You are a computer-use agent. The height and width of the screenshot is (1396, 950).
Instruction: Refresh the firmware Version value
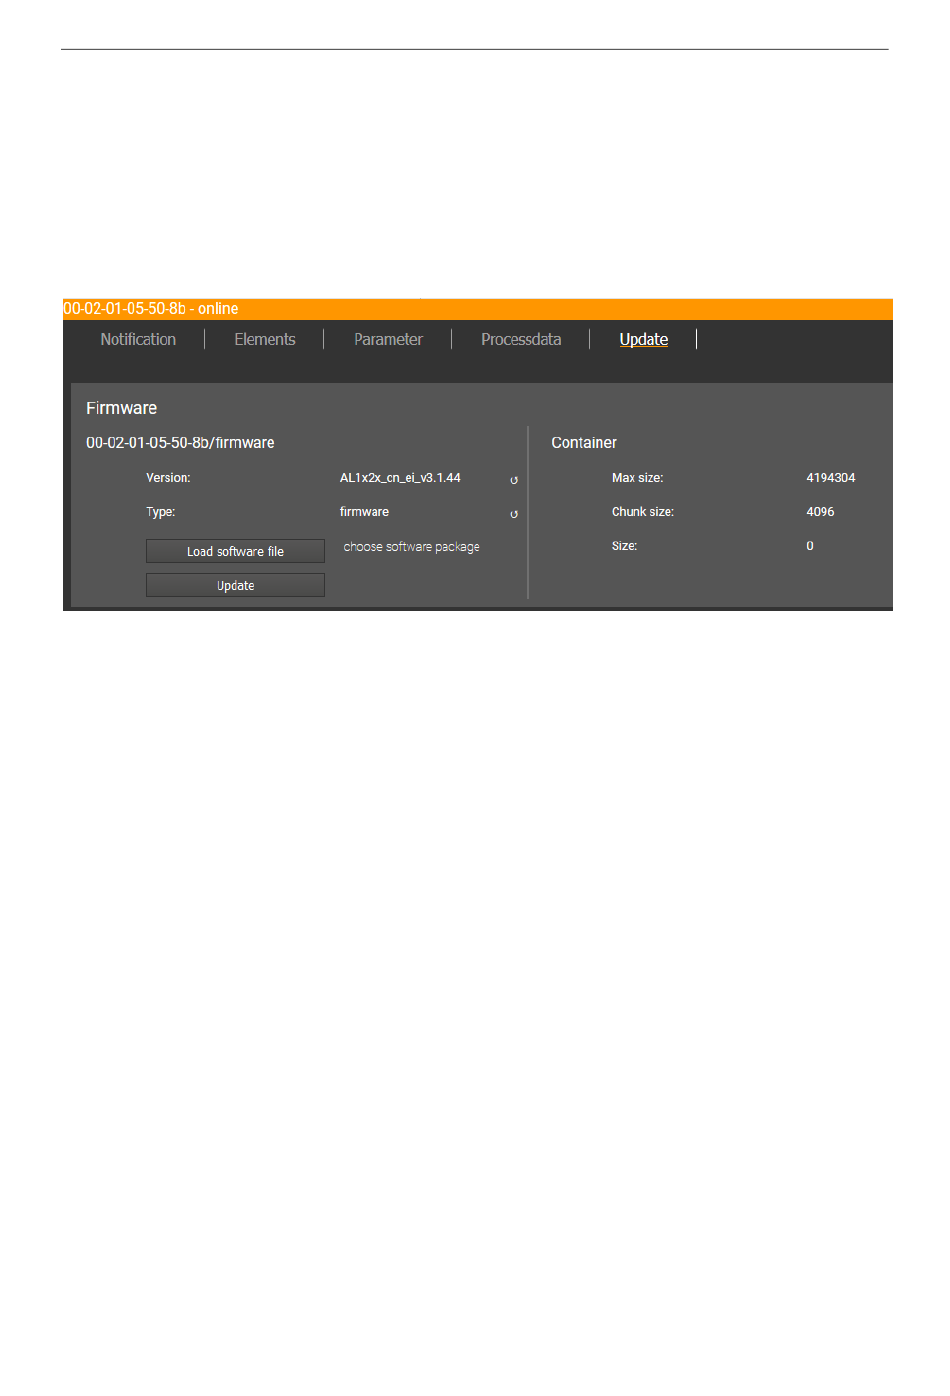(514, 480)
